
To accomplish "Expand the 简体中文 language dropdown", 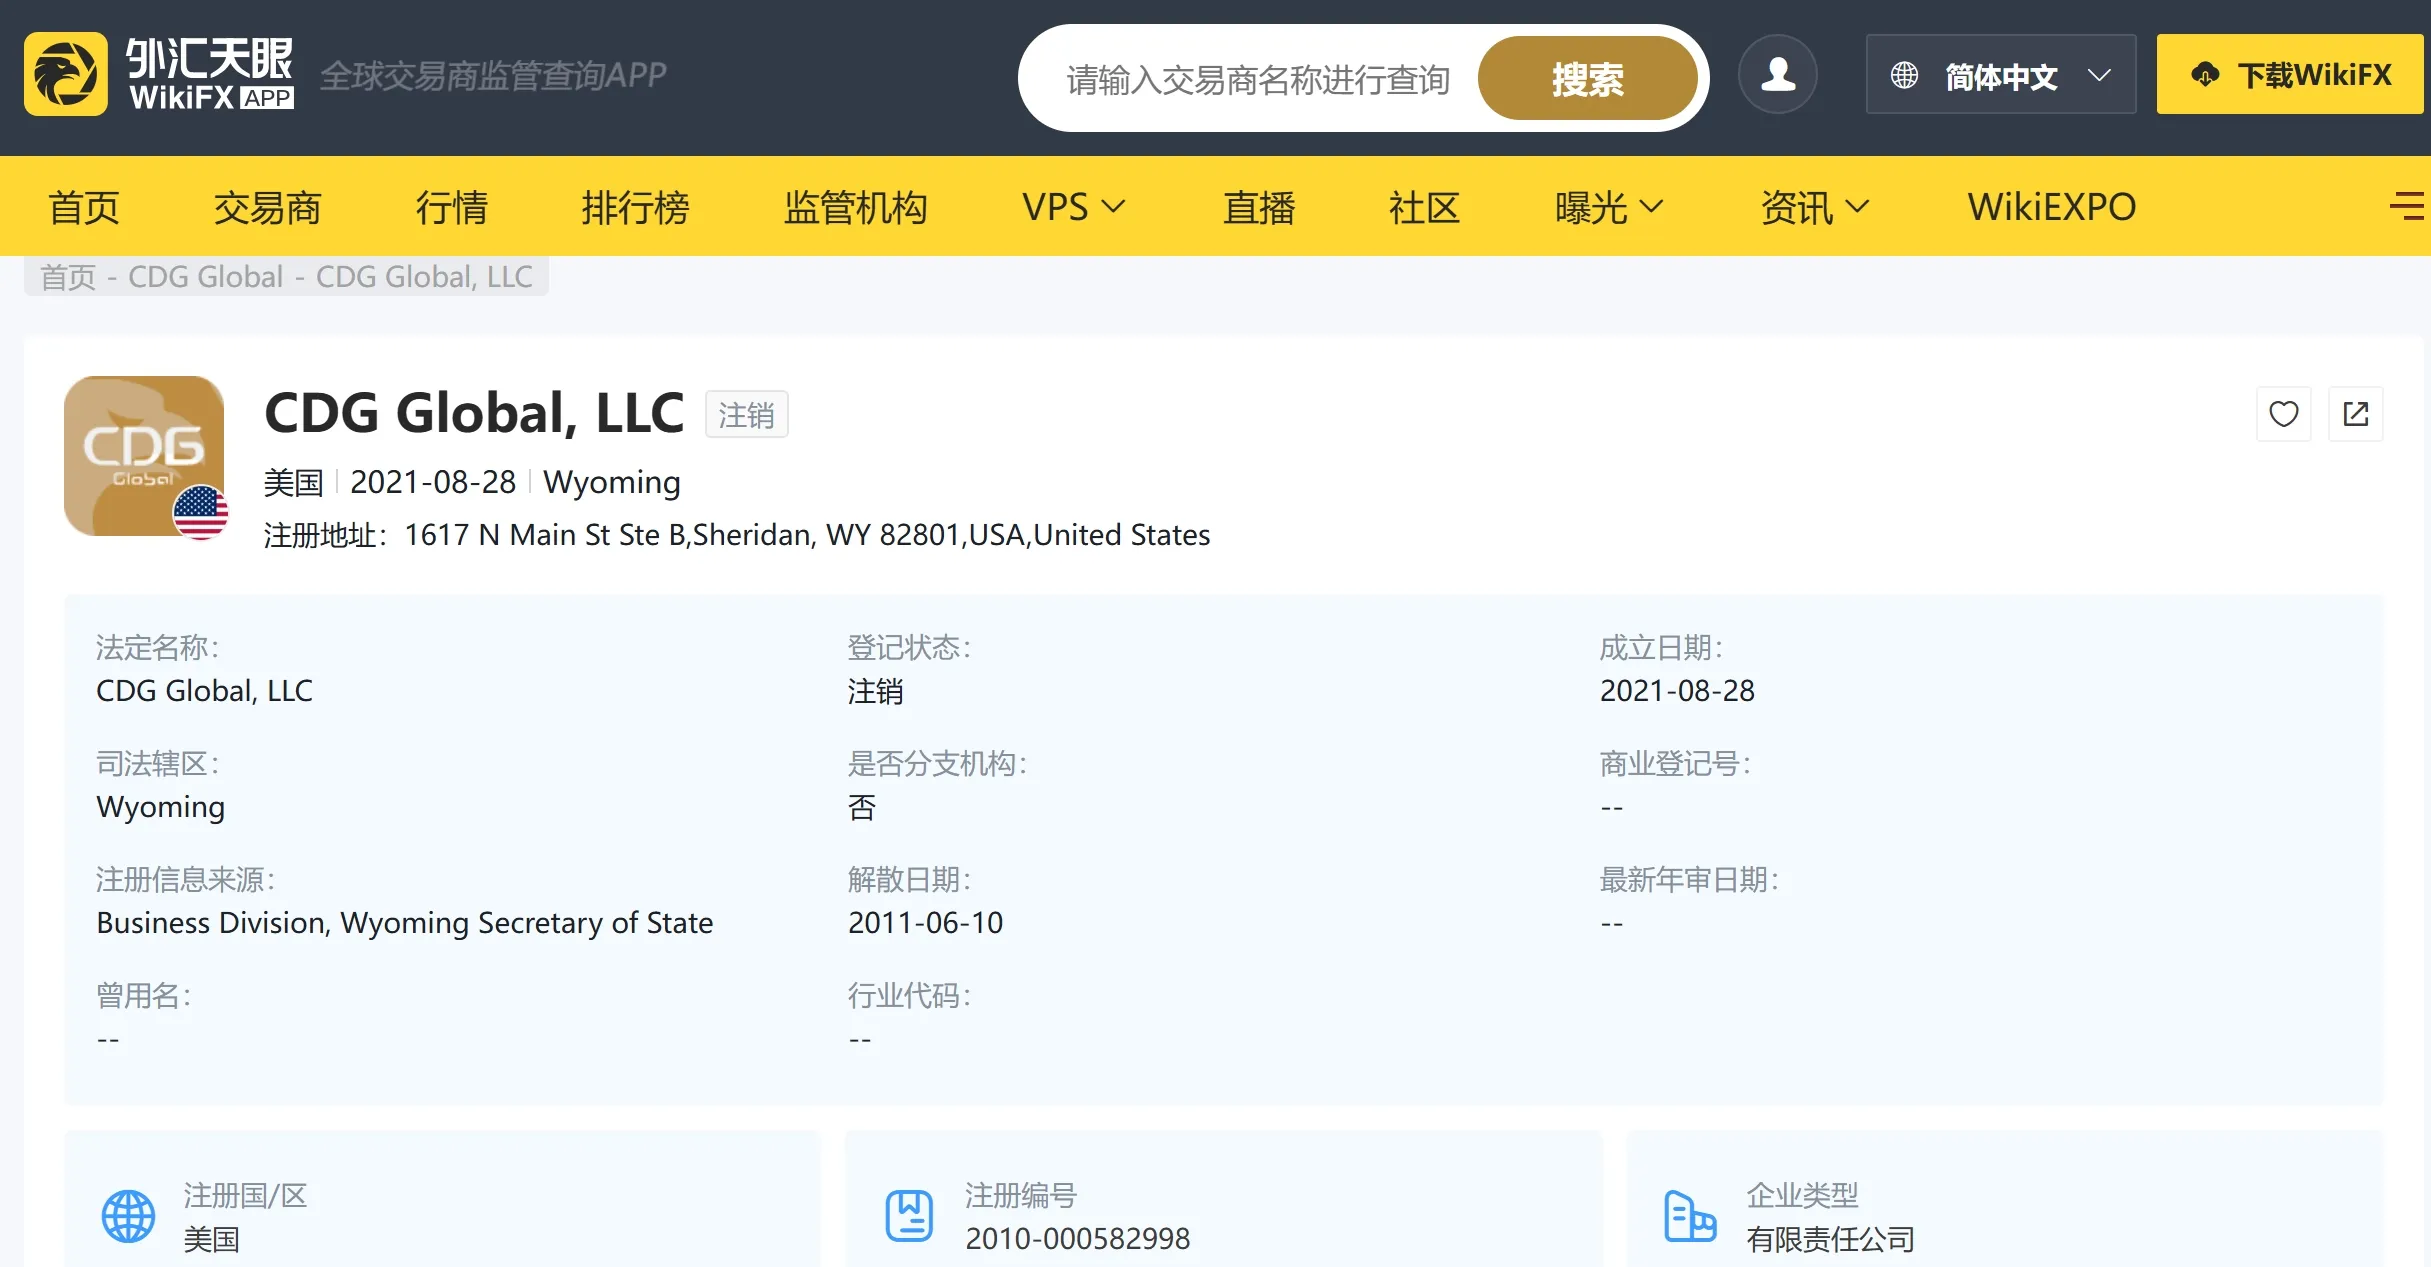I will click(2001, 75).
